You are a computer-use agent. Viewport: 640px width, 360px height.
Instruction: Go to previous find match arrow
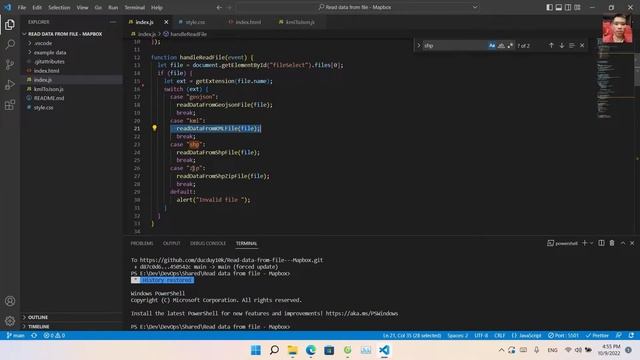551,45
